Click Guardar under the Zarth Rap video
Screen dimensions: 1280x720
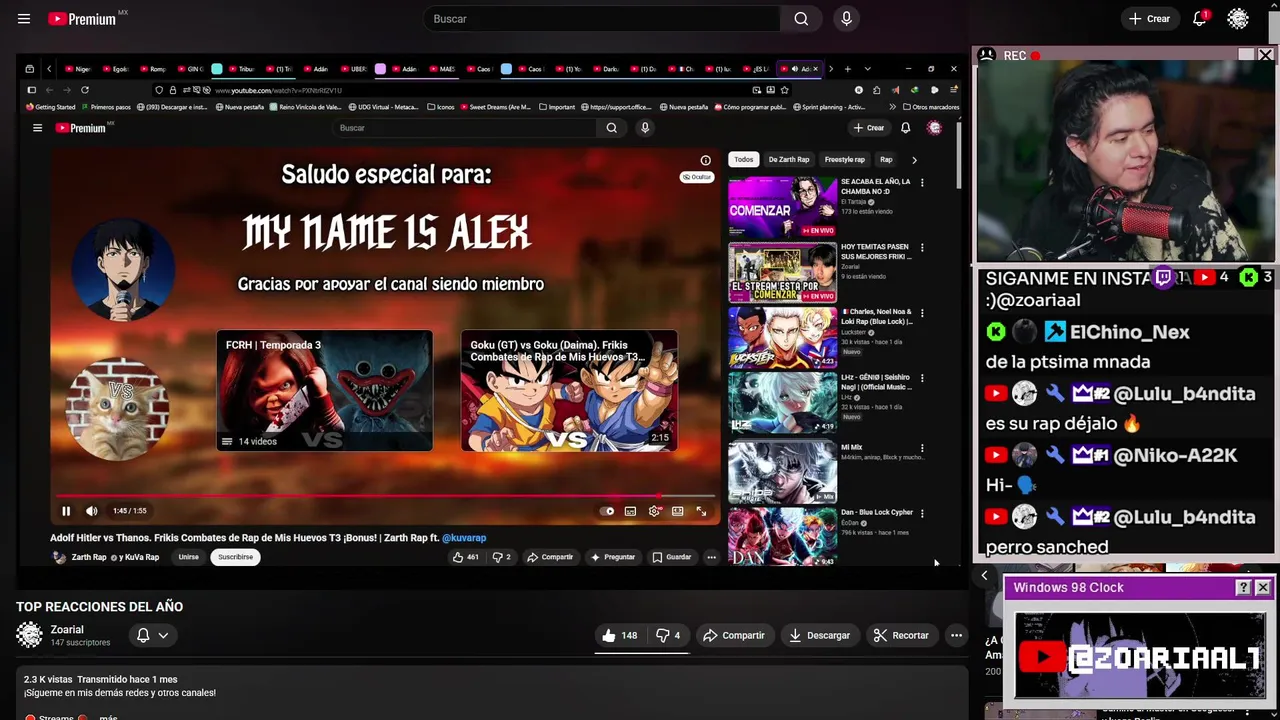tap(672, 557)
